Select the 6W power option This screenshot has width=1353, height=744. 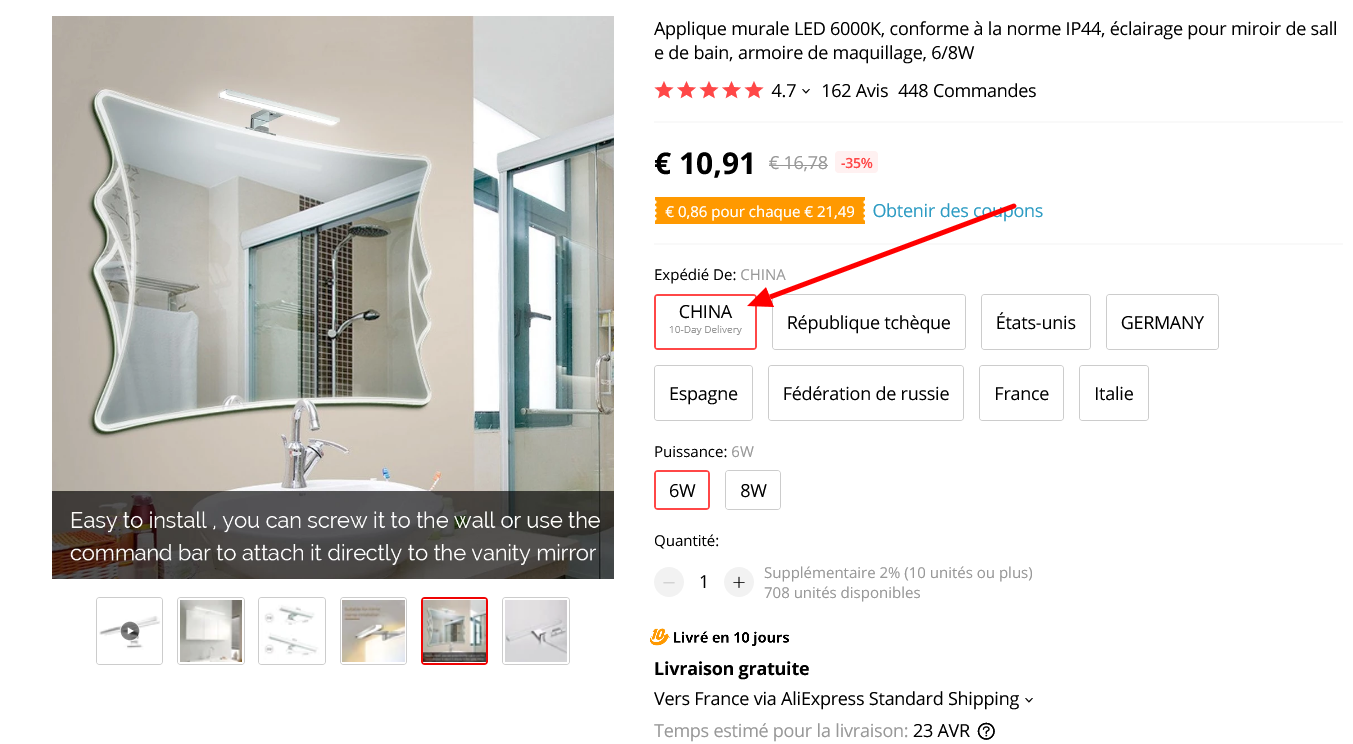682,490
